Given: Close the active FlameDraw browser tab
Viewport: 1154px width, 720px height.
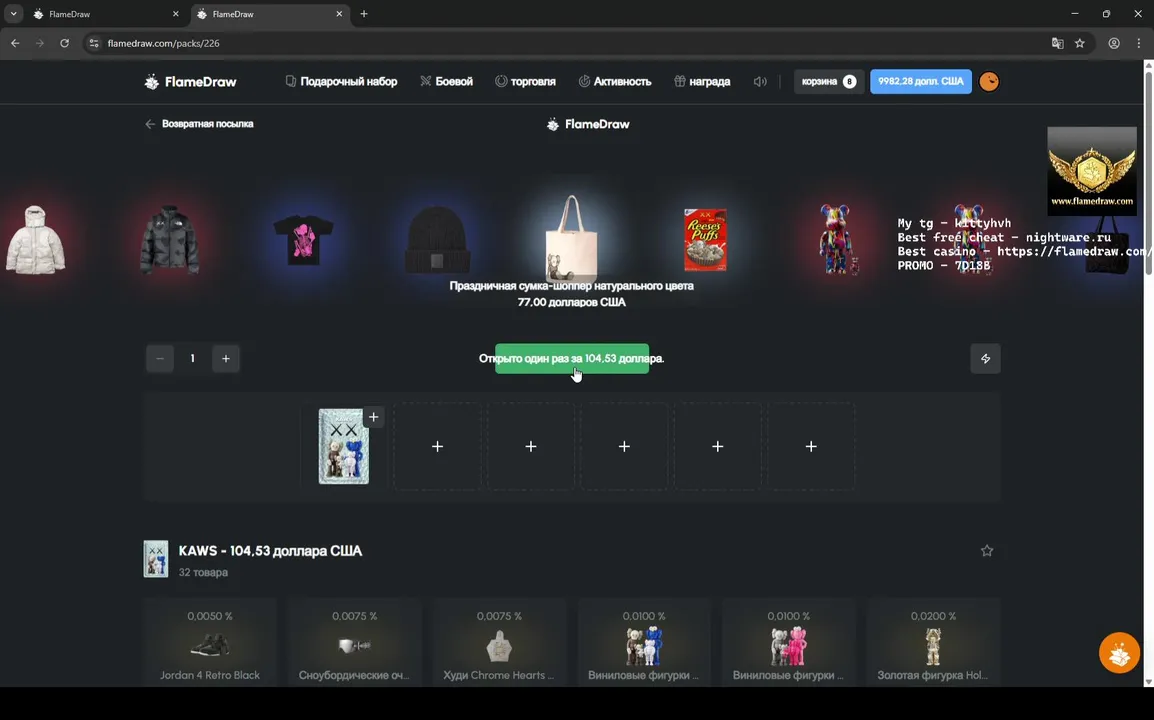Looking at the screenshot, I should pyautogui.click(x=339, y=14).
